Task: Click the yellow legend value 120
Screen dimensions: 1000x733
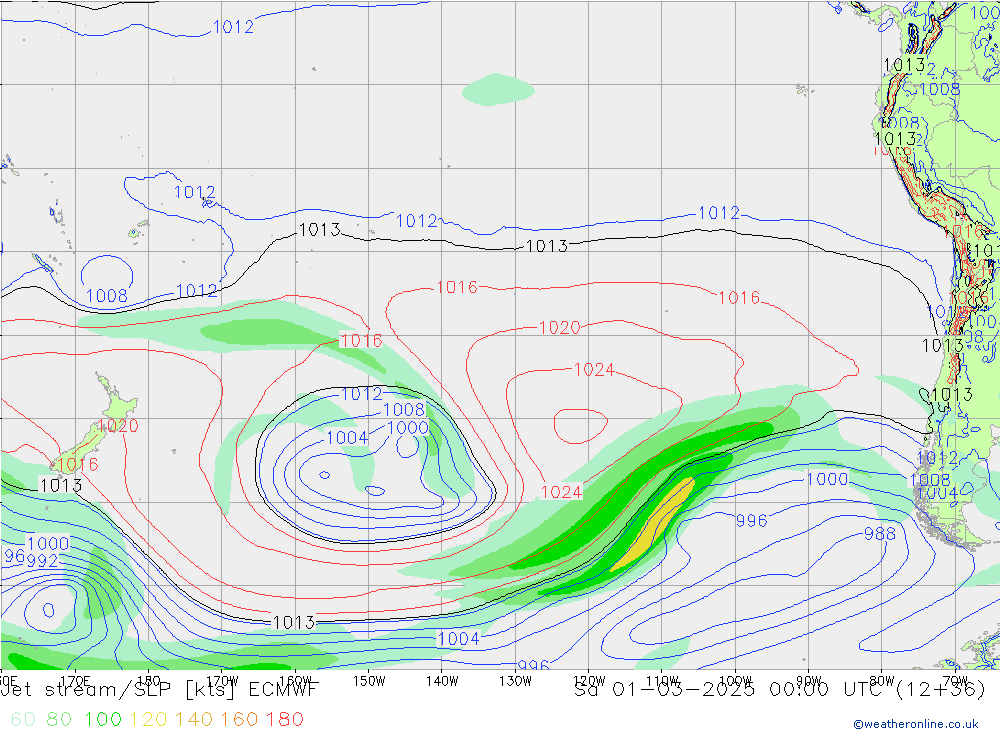Action: 148,719
